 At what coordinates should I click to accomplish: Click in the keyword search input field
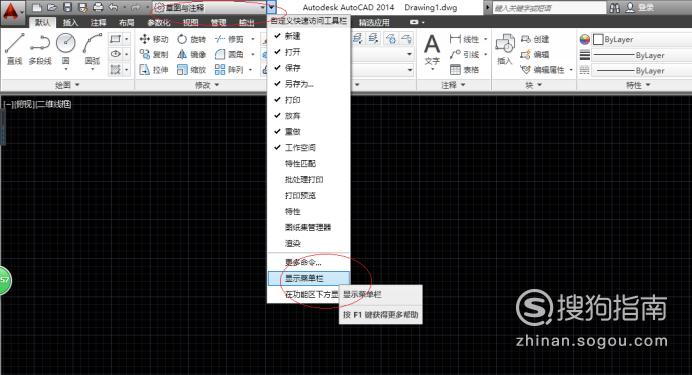click(549, 8)
